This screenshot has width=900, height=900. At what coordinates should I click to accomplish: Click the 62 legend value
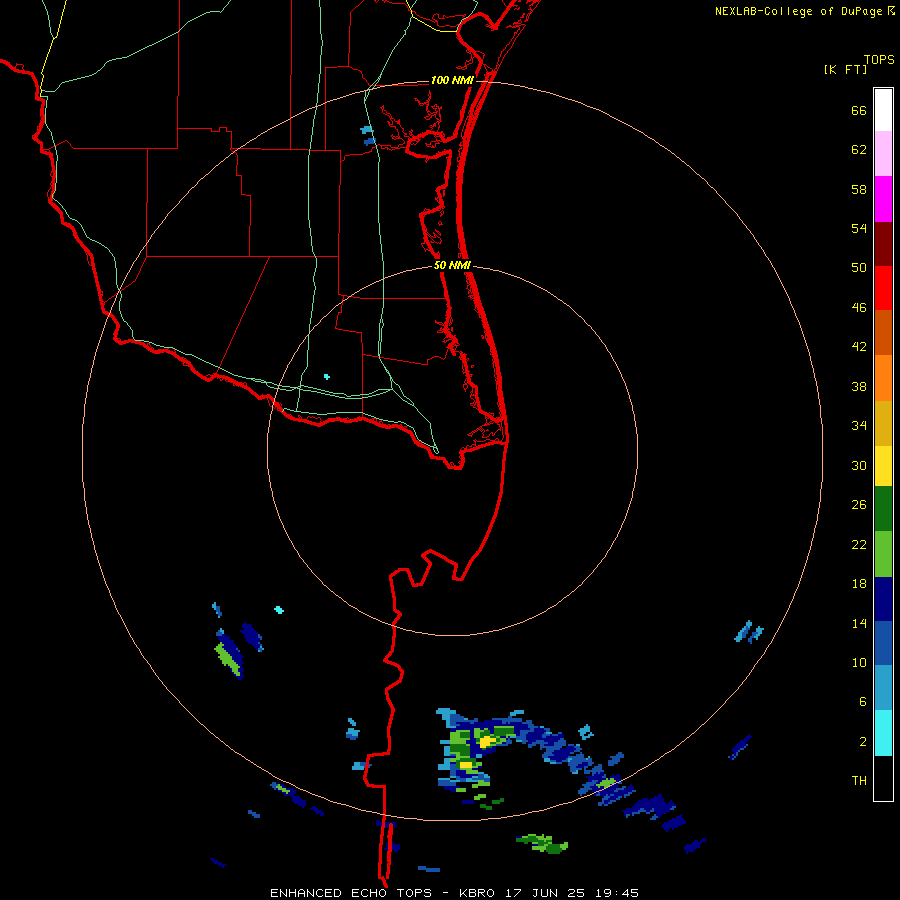(x=859, y=150)
